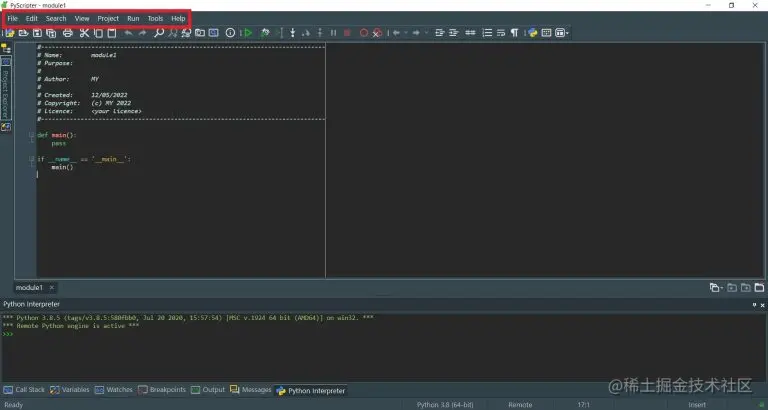Open the Project Explorer side tab

[5, 89]
